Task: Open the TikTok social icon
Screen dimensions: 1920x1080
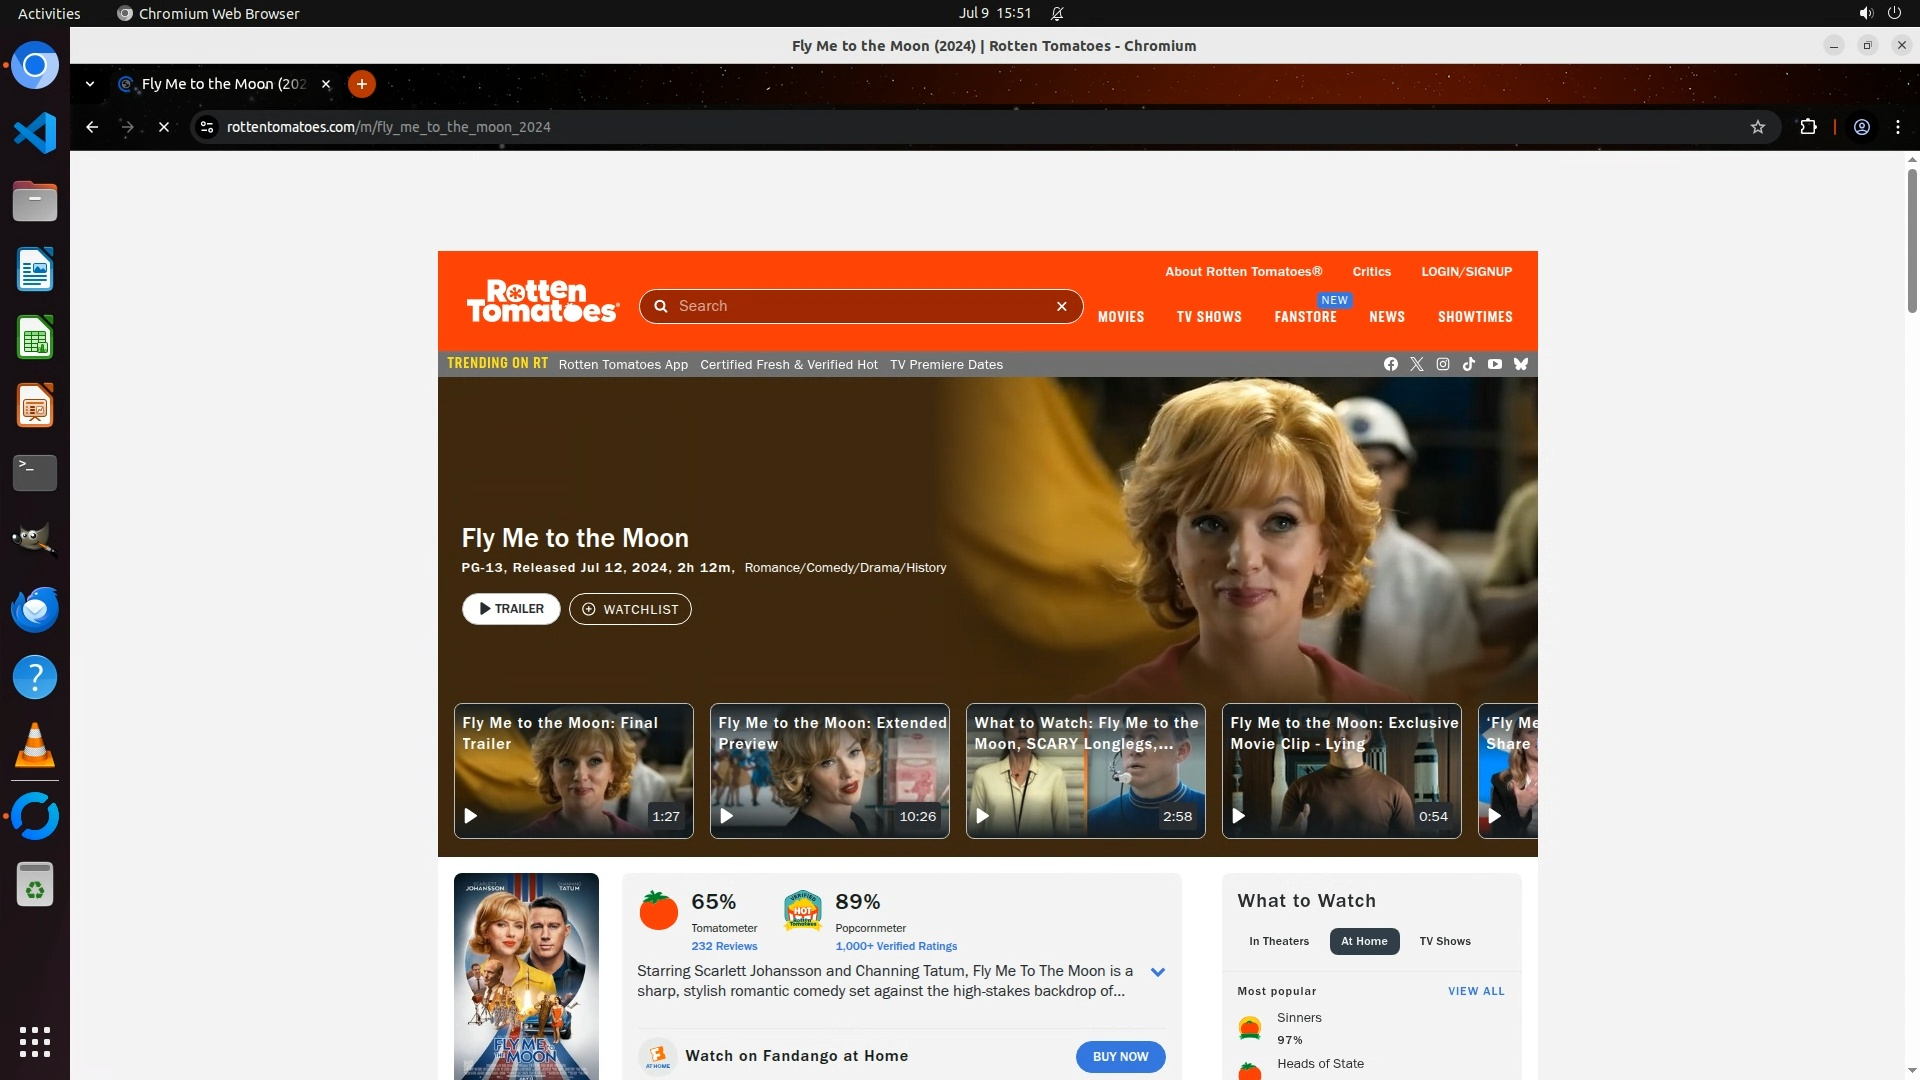Action: (1468, 364)
